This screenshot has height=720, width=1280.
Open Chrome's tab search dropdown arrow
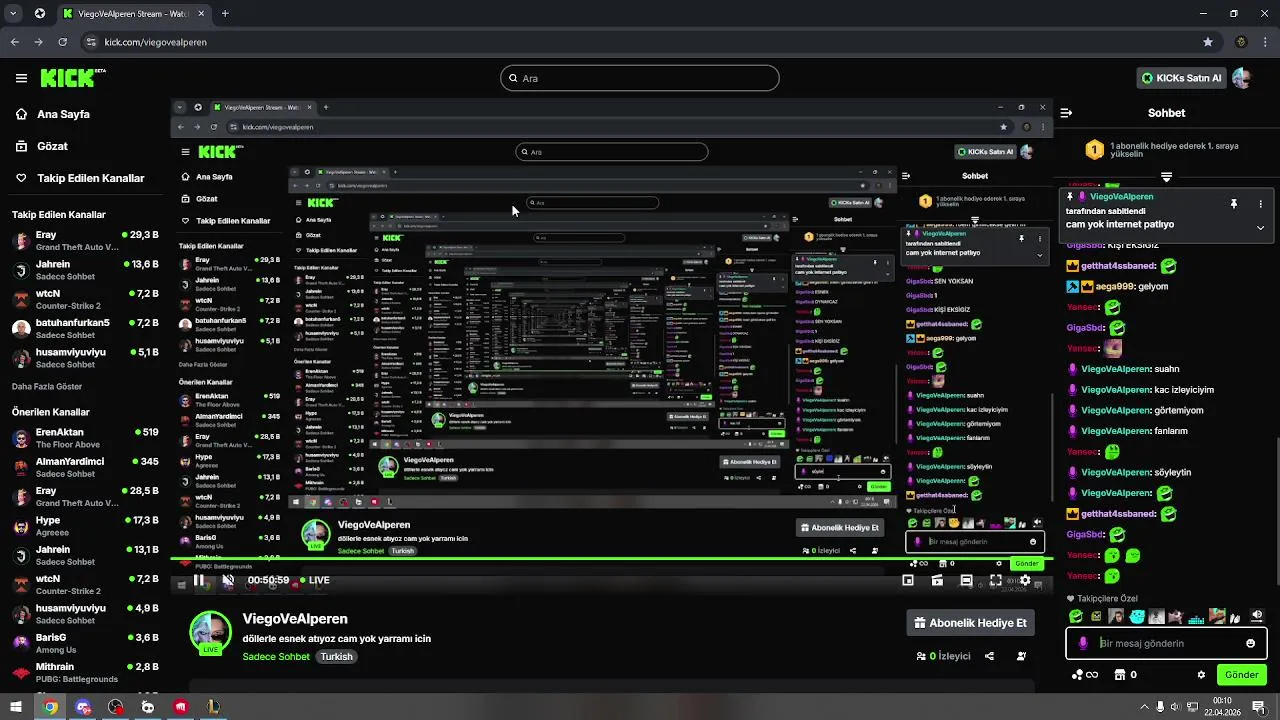13,14
